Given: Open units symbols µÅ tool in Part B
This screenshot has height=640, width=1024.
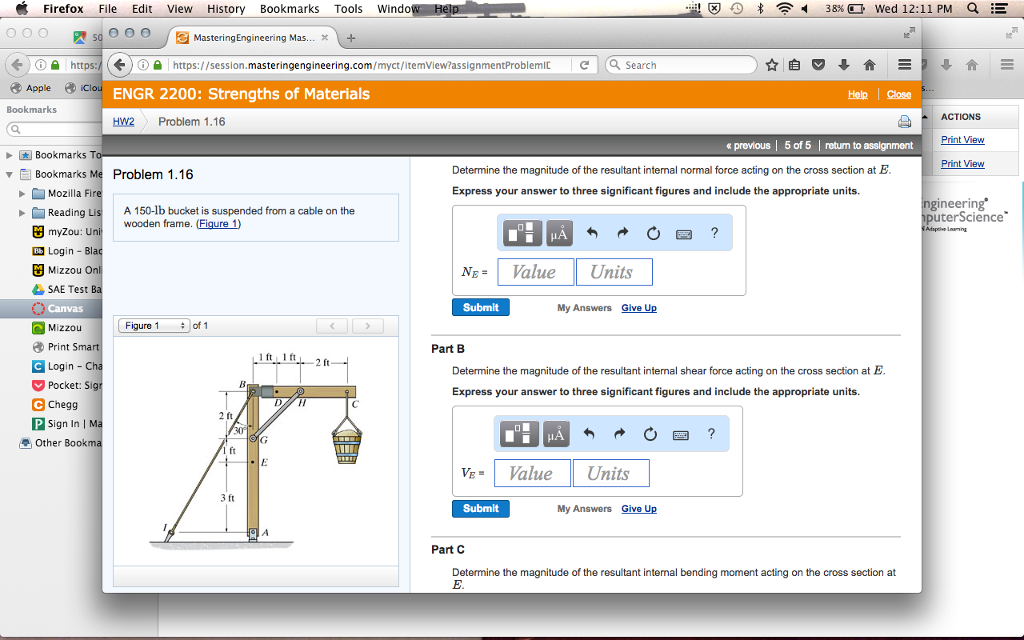Looking at the screenshot, I should point(556,434).
